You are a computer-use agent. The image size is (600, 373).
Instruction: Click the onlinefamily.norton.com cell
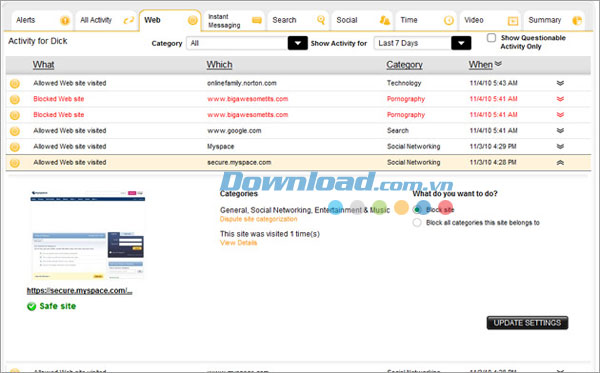point(242,83)
